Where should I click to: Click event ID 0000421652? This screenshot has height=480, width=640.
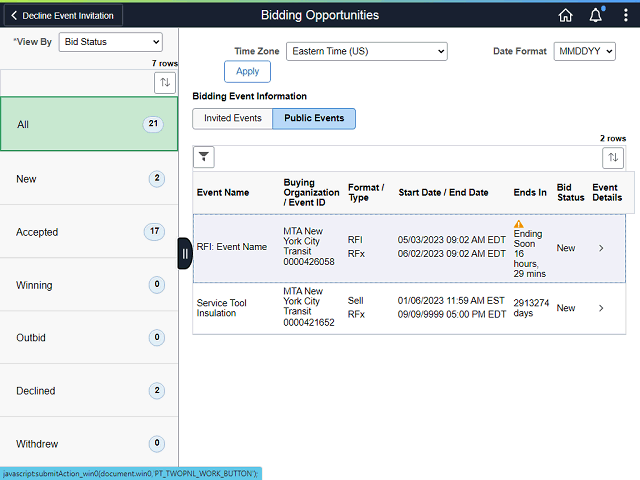(309, 322)
